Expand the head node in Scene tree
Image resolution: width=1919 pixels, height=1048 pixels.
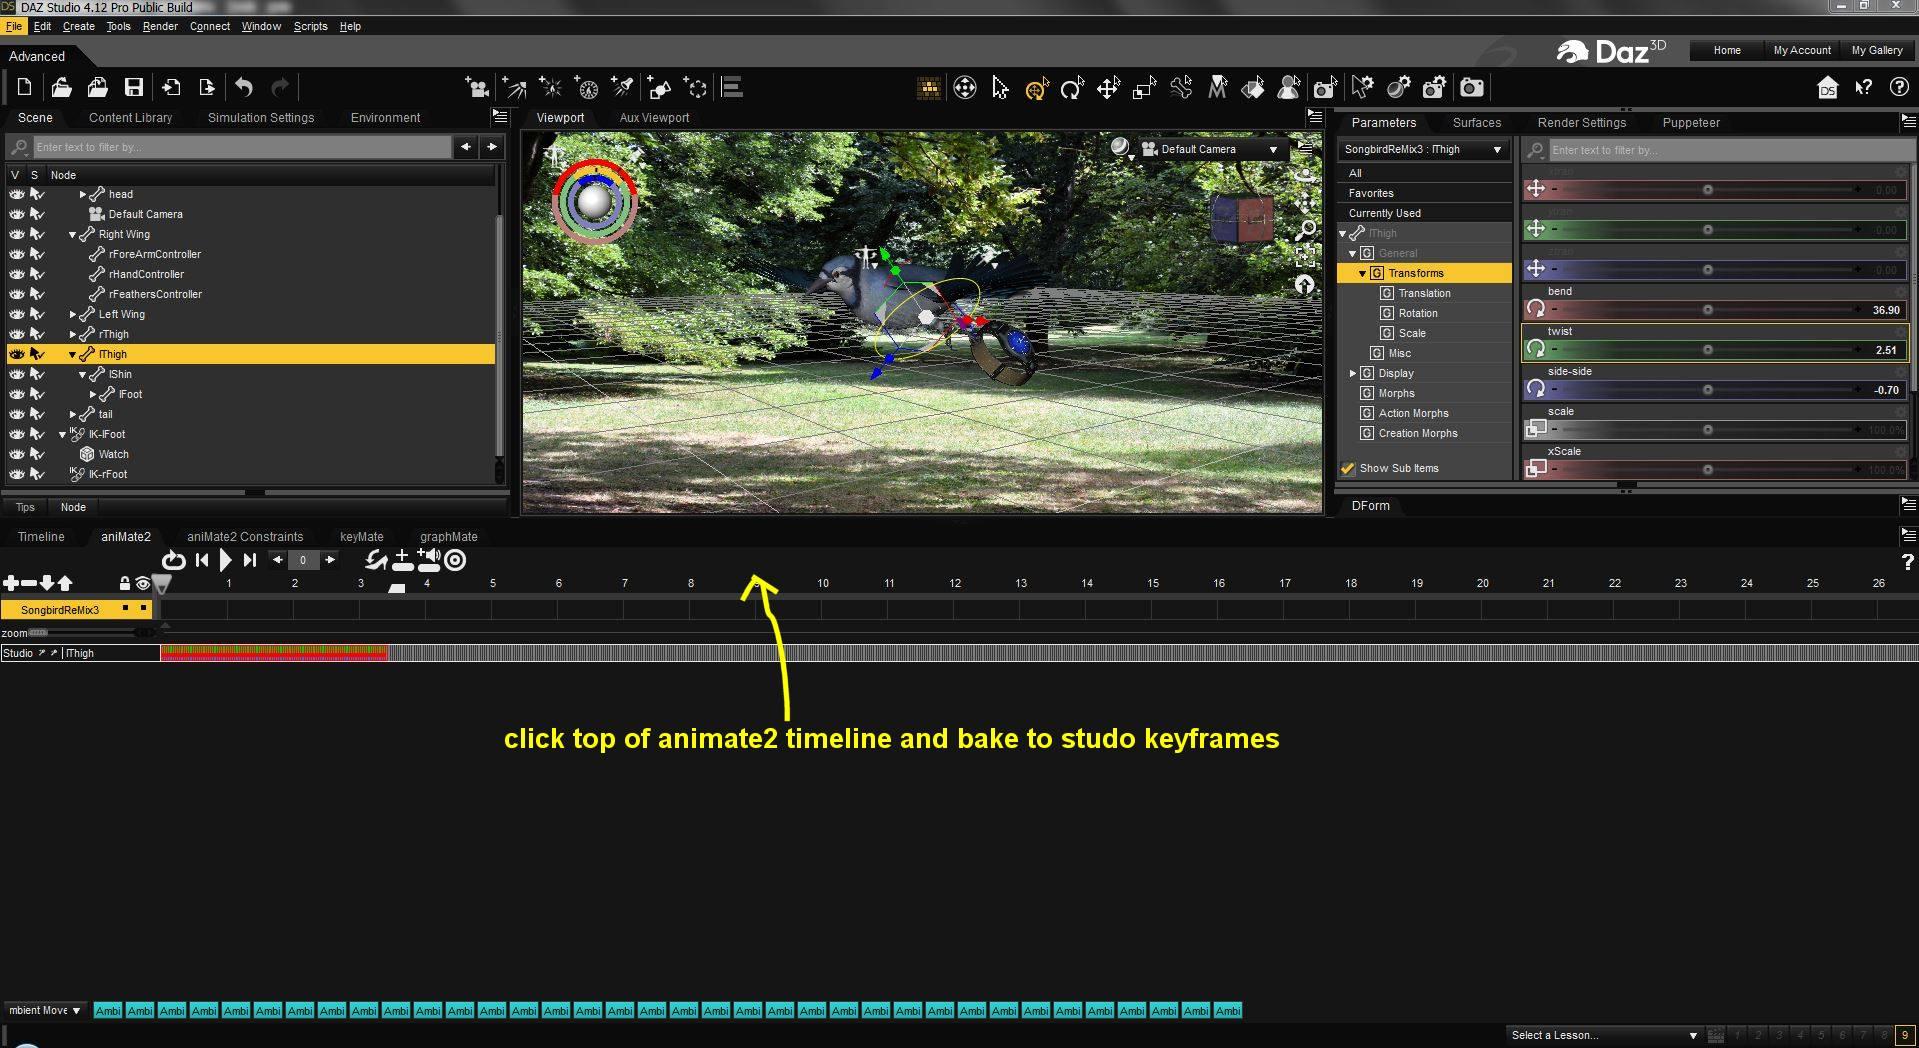[83, 194]
